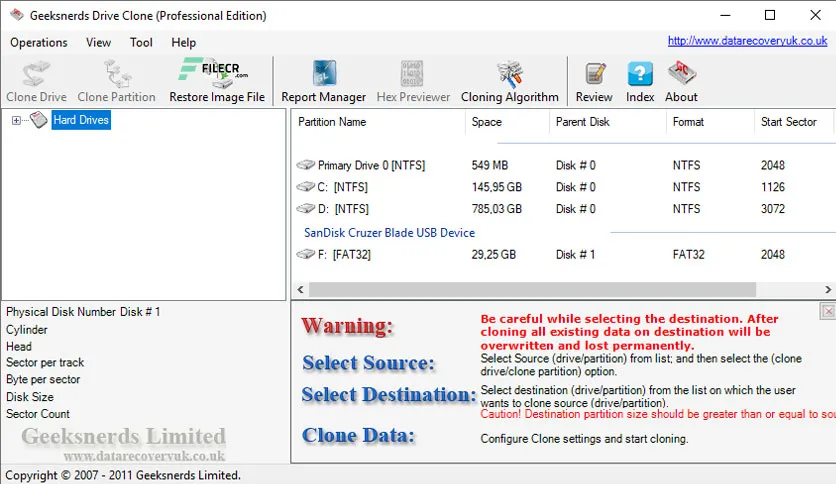Click the start sector value 3072
Viewport: 836px width, 484px height.
click(773, 209)
